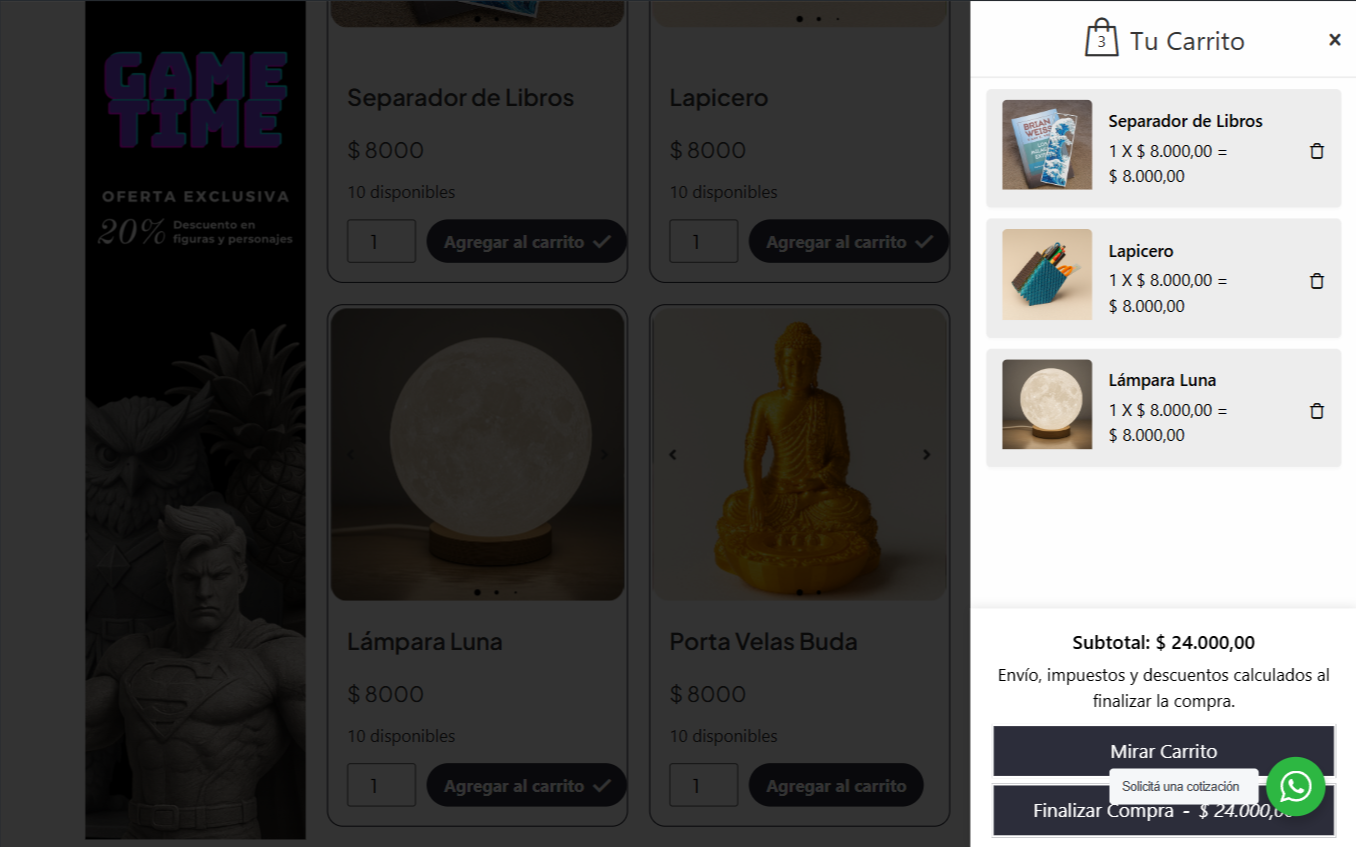Open Separador de Libros cart thumbnail
Viewport: 1356px width, 847px height.
(x=1047, y=145)
